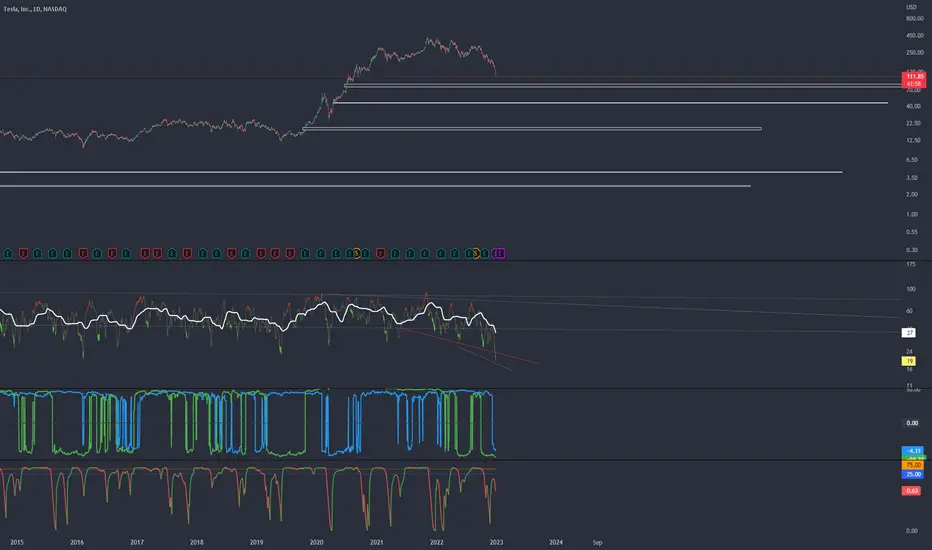The width and height of the screenshot is (932, 550).
Task: Click the 2015 label on the time axis
Action: pyautogui.click(x=17, y=542)
